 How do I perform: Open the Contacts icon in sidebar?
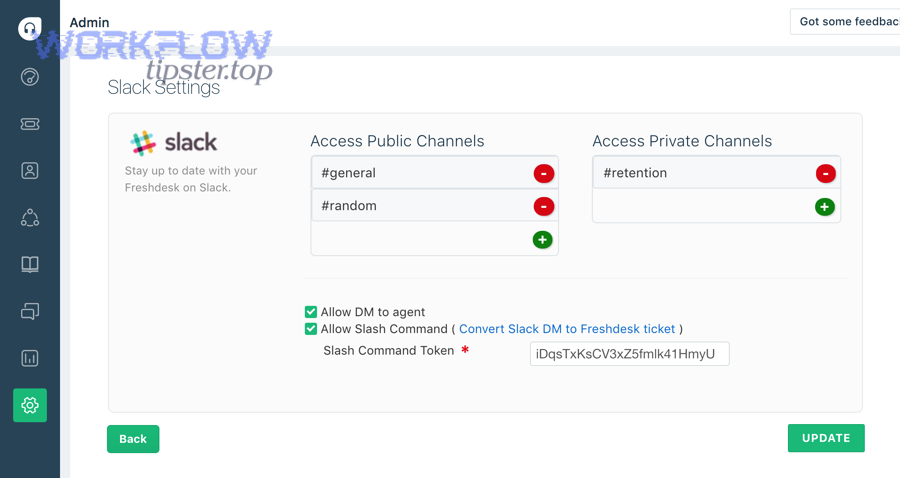(x=30, y=170)
